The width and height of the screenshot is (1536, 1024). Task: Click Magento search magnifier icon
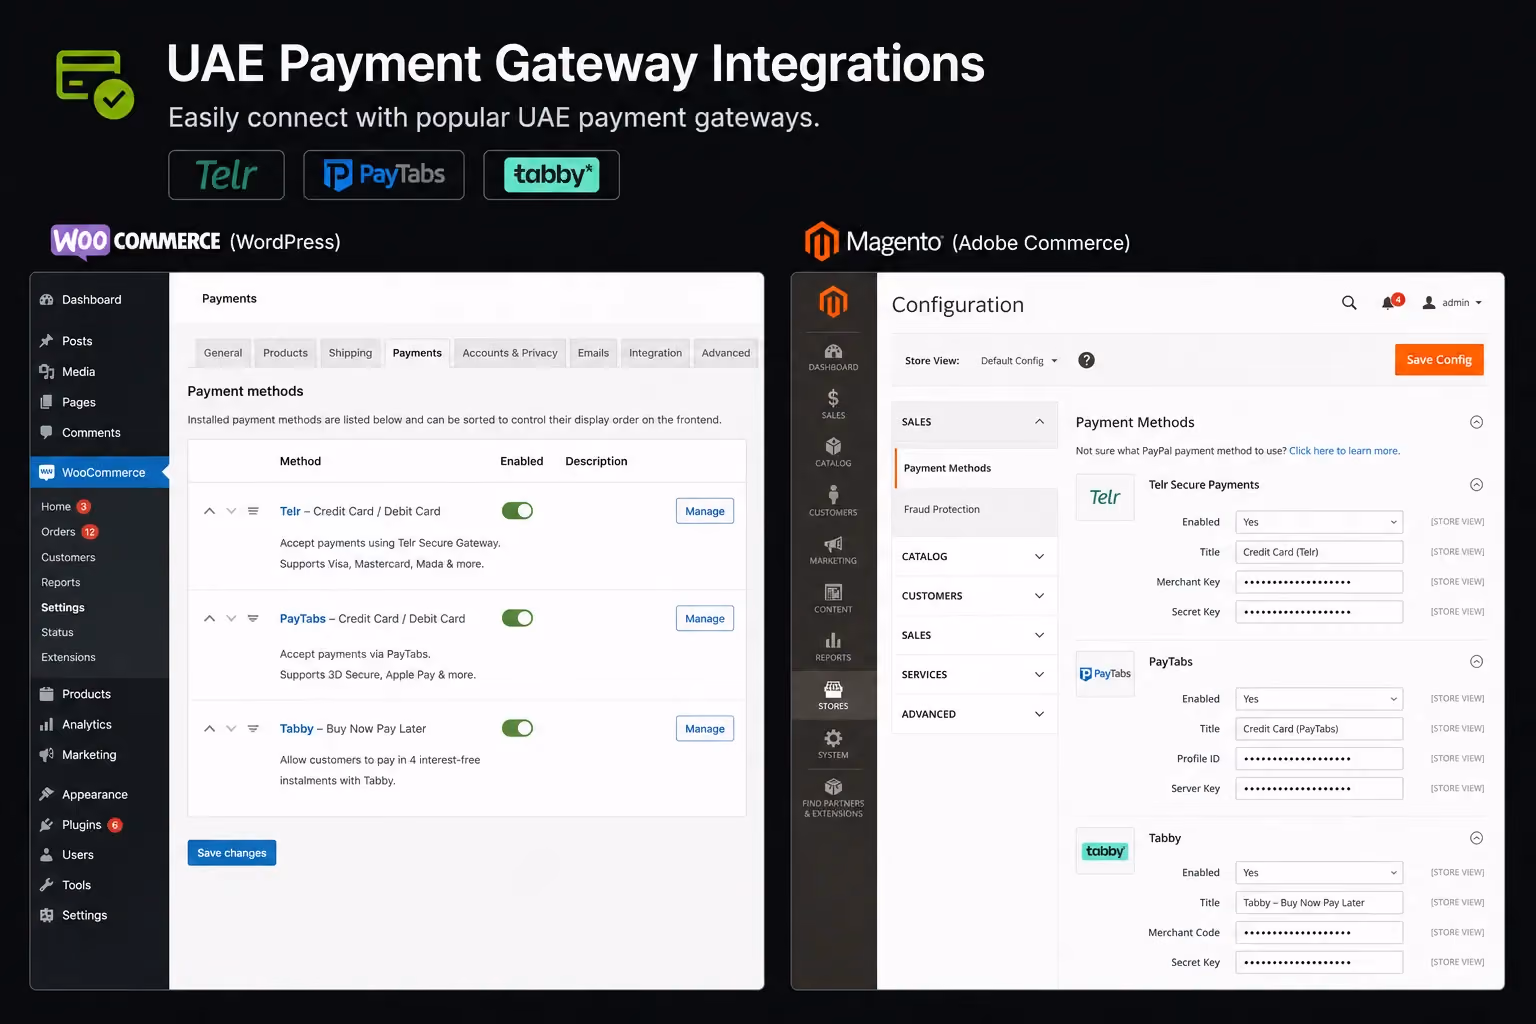[x=1349, y=303]
